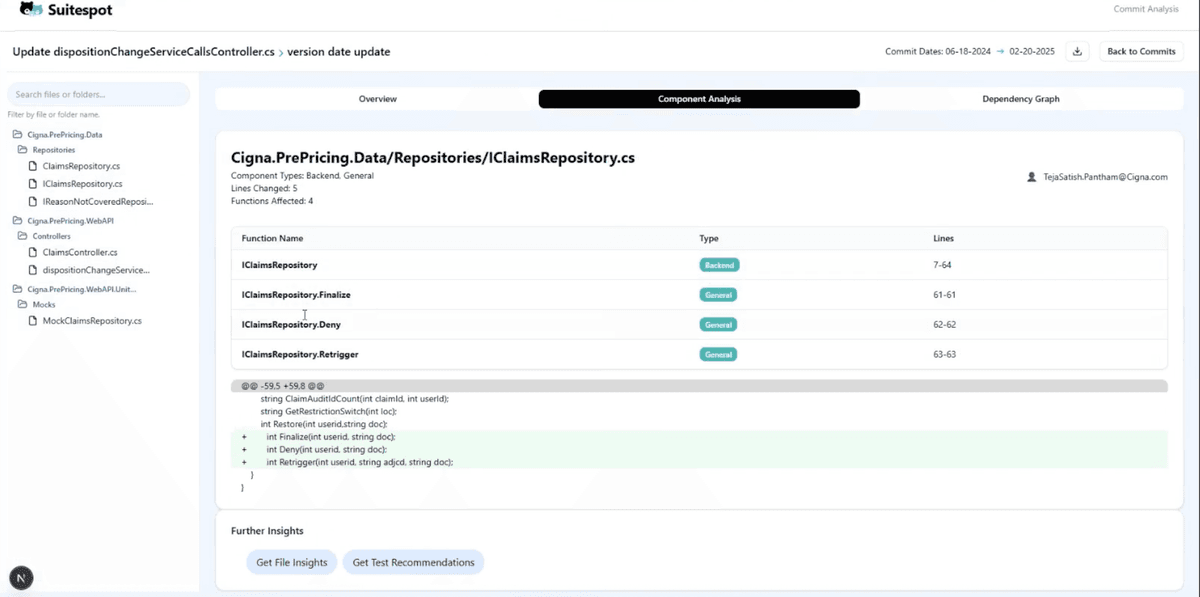Click the user avatar icon beside email
This screenshot has height=597, width=1200.
[x=1032, y=177]
